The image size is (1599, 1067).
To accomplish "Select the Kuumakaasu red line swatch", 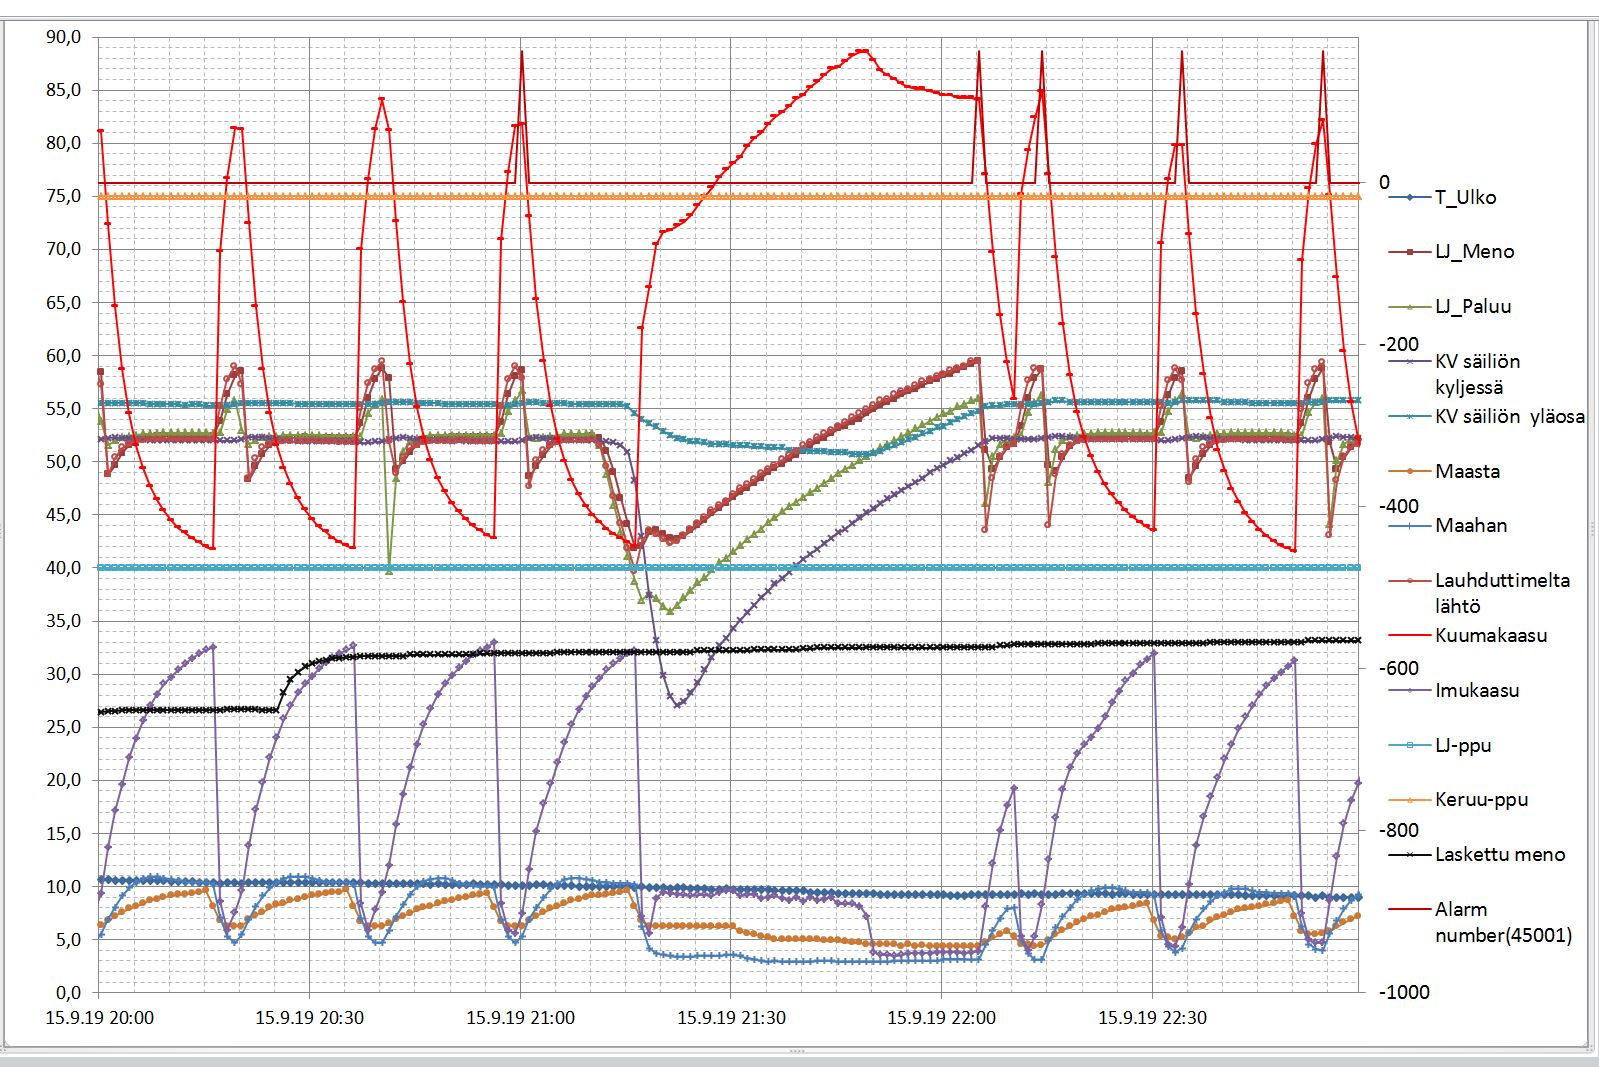I will tap(1411, 636).
